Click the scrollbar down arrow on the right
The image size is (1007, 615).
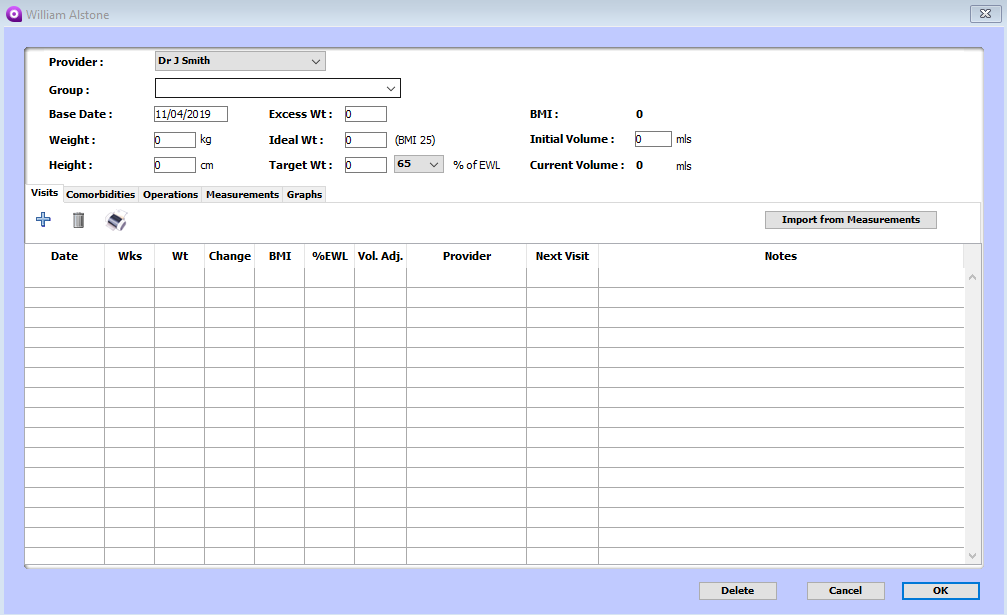click(971, 555)
